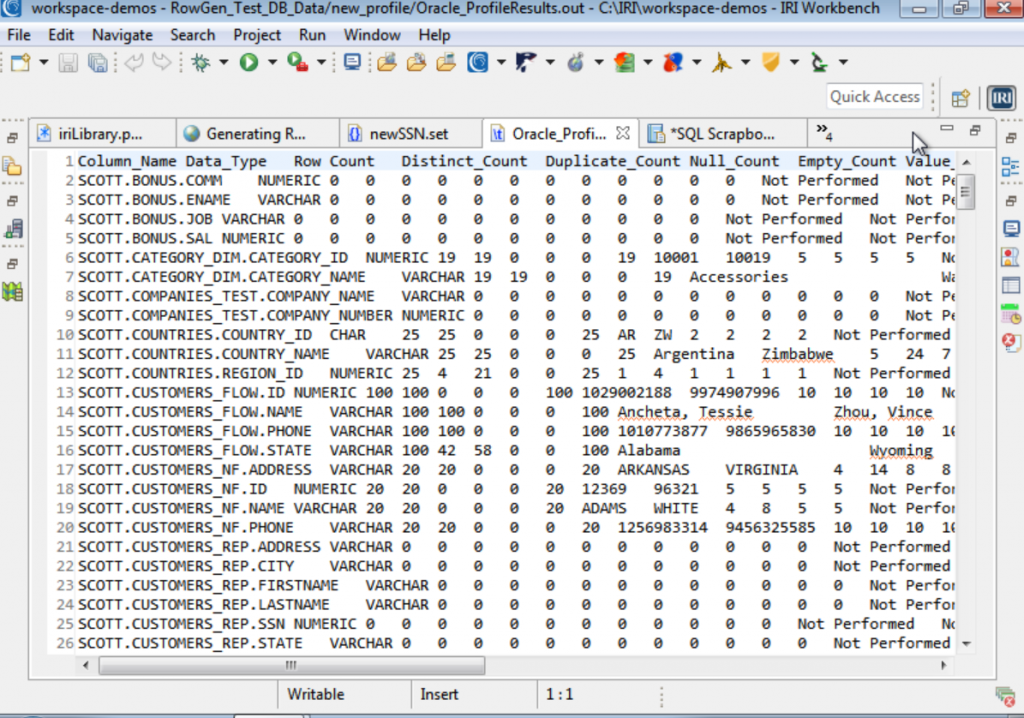This screenshot has height=718, width=1024.
Task: Click the gold shield toolbar icon
Action: point(771,62)
